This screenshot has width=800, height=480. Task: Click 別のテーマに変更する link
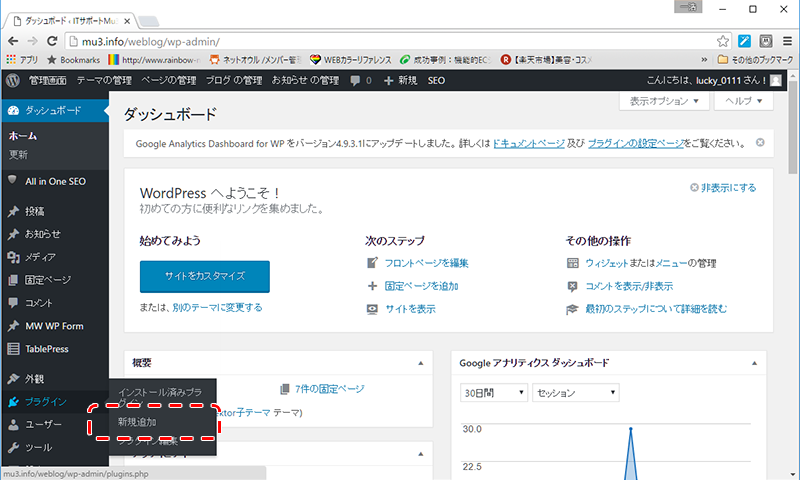[x=217, y=308]
